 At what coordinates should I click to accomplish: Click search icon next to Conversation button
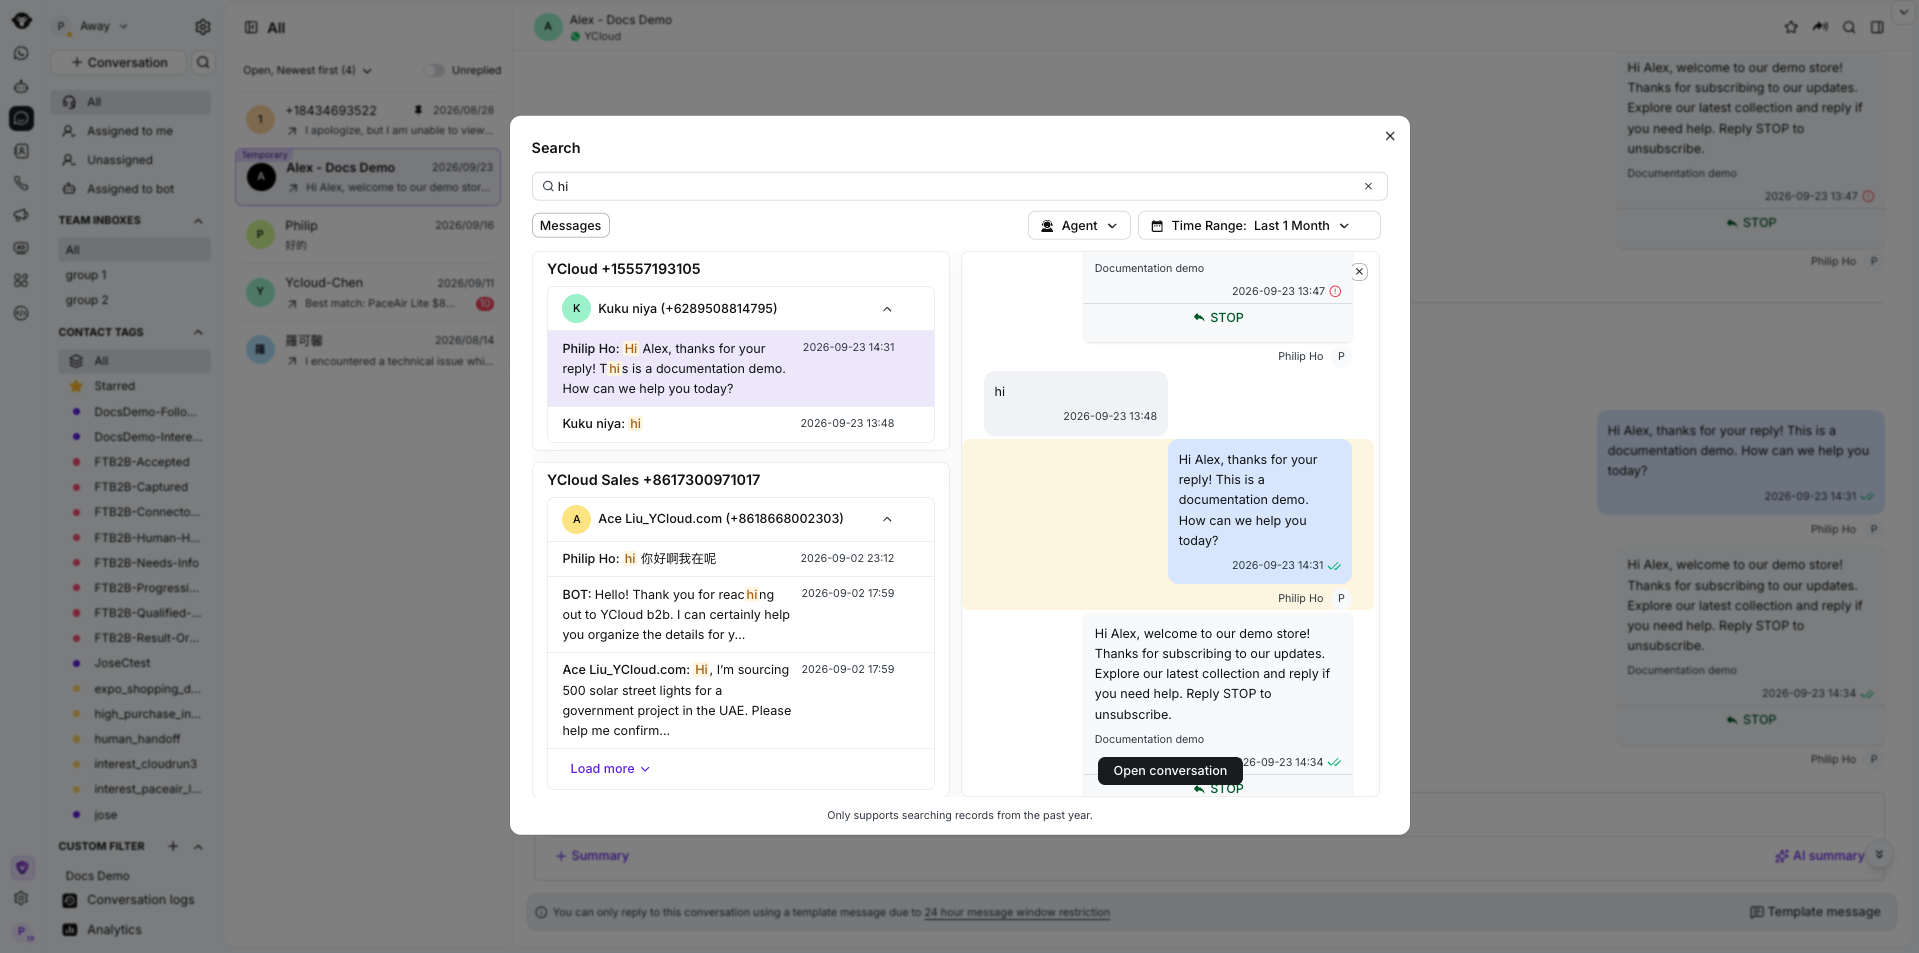tap(203, 63)
